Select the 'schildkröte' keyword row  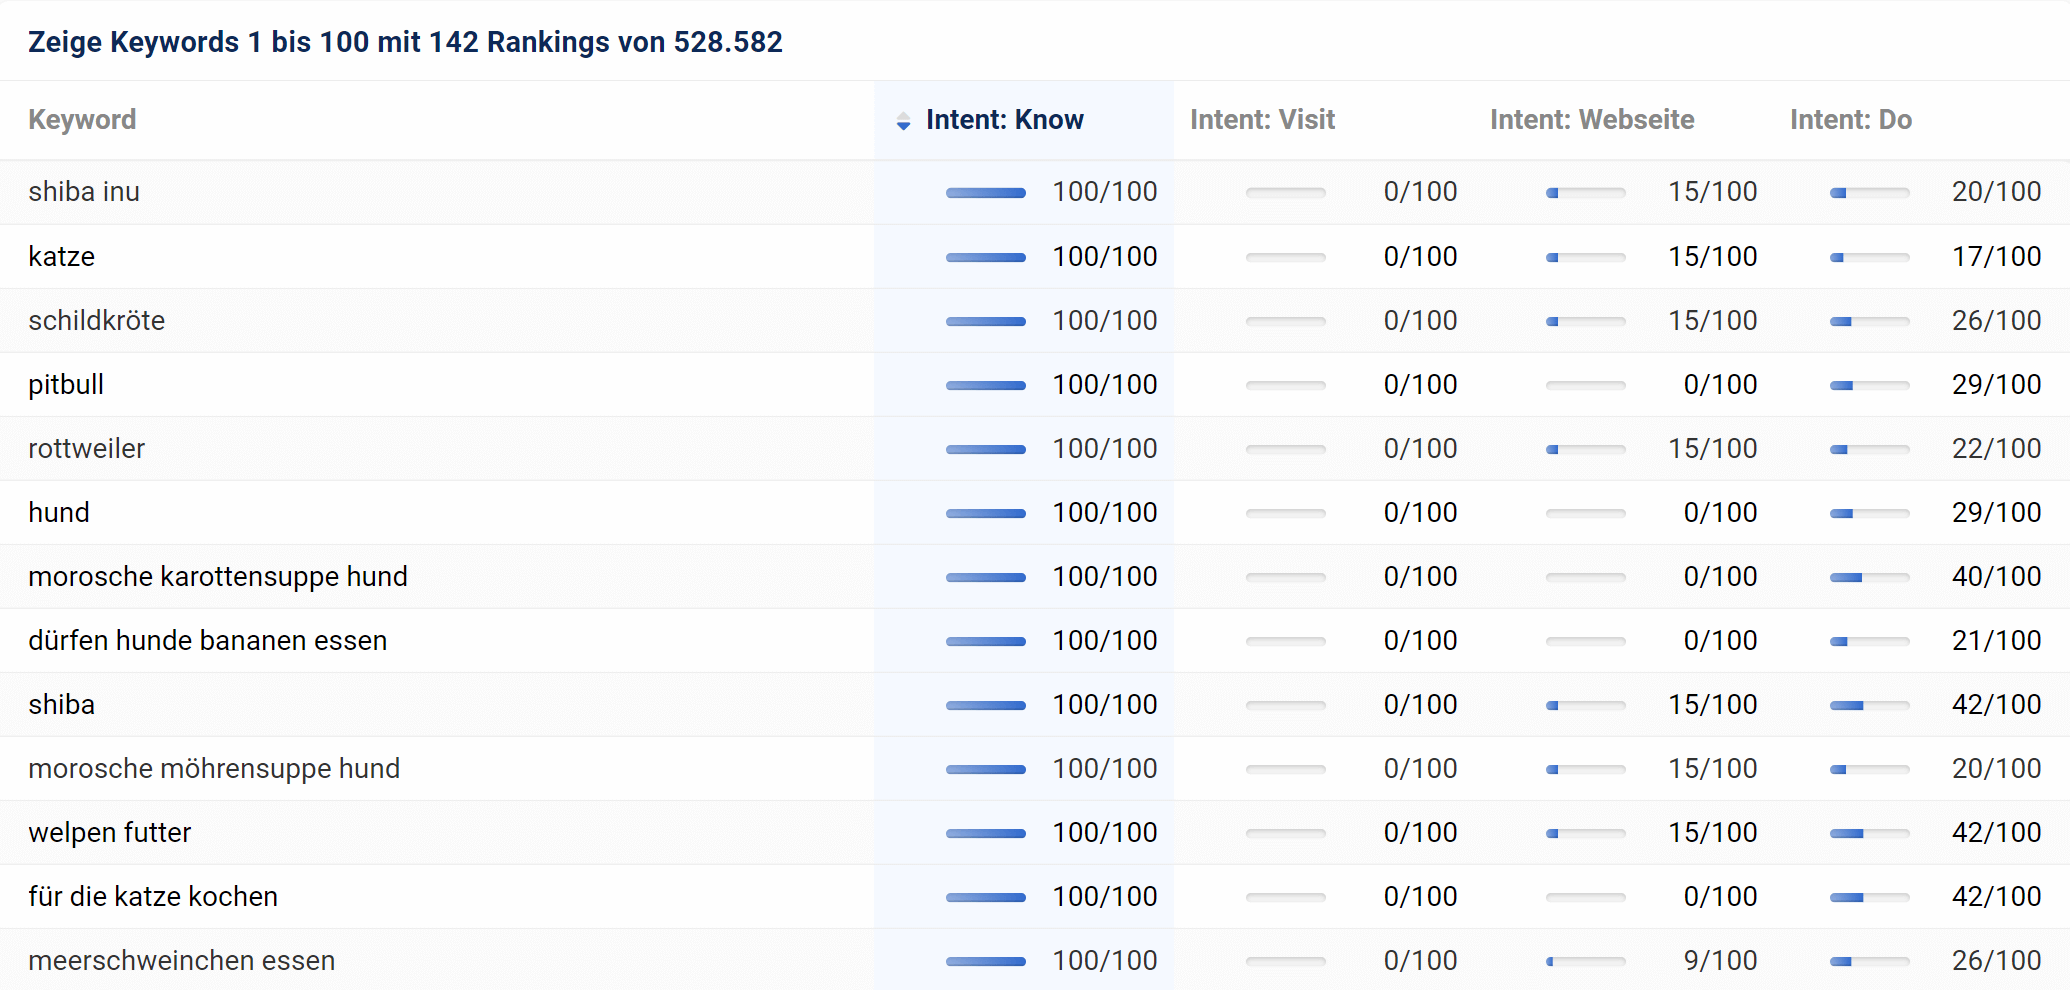coord(97,320)
